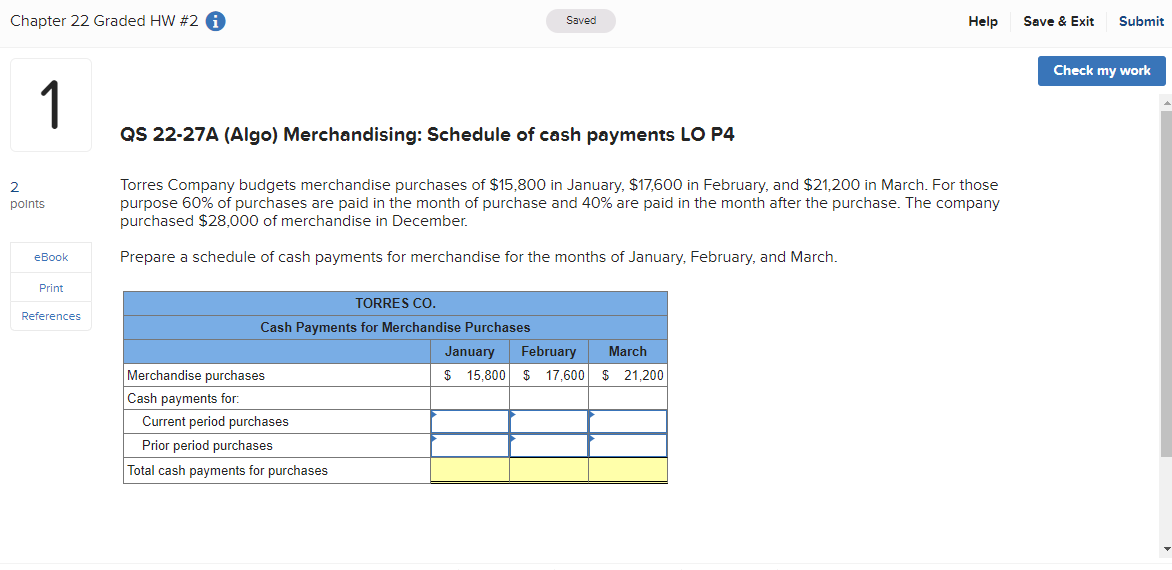Click the Current period purchases label

[215, 421]
